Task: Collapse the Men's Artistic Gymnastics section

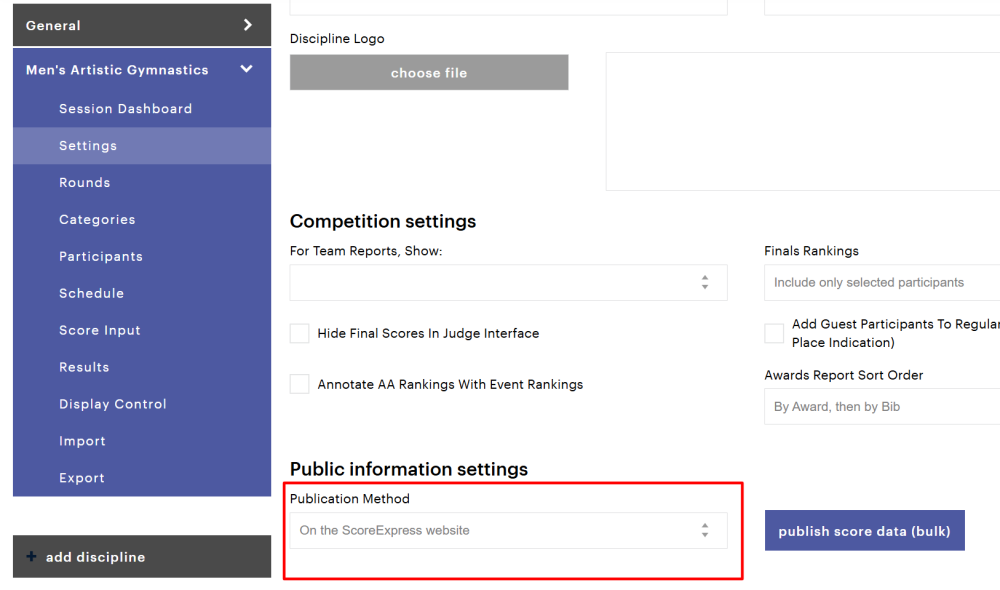Action: click(x=247, y=69)
